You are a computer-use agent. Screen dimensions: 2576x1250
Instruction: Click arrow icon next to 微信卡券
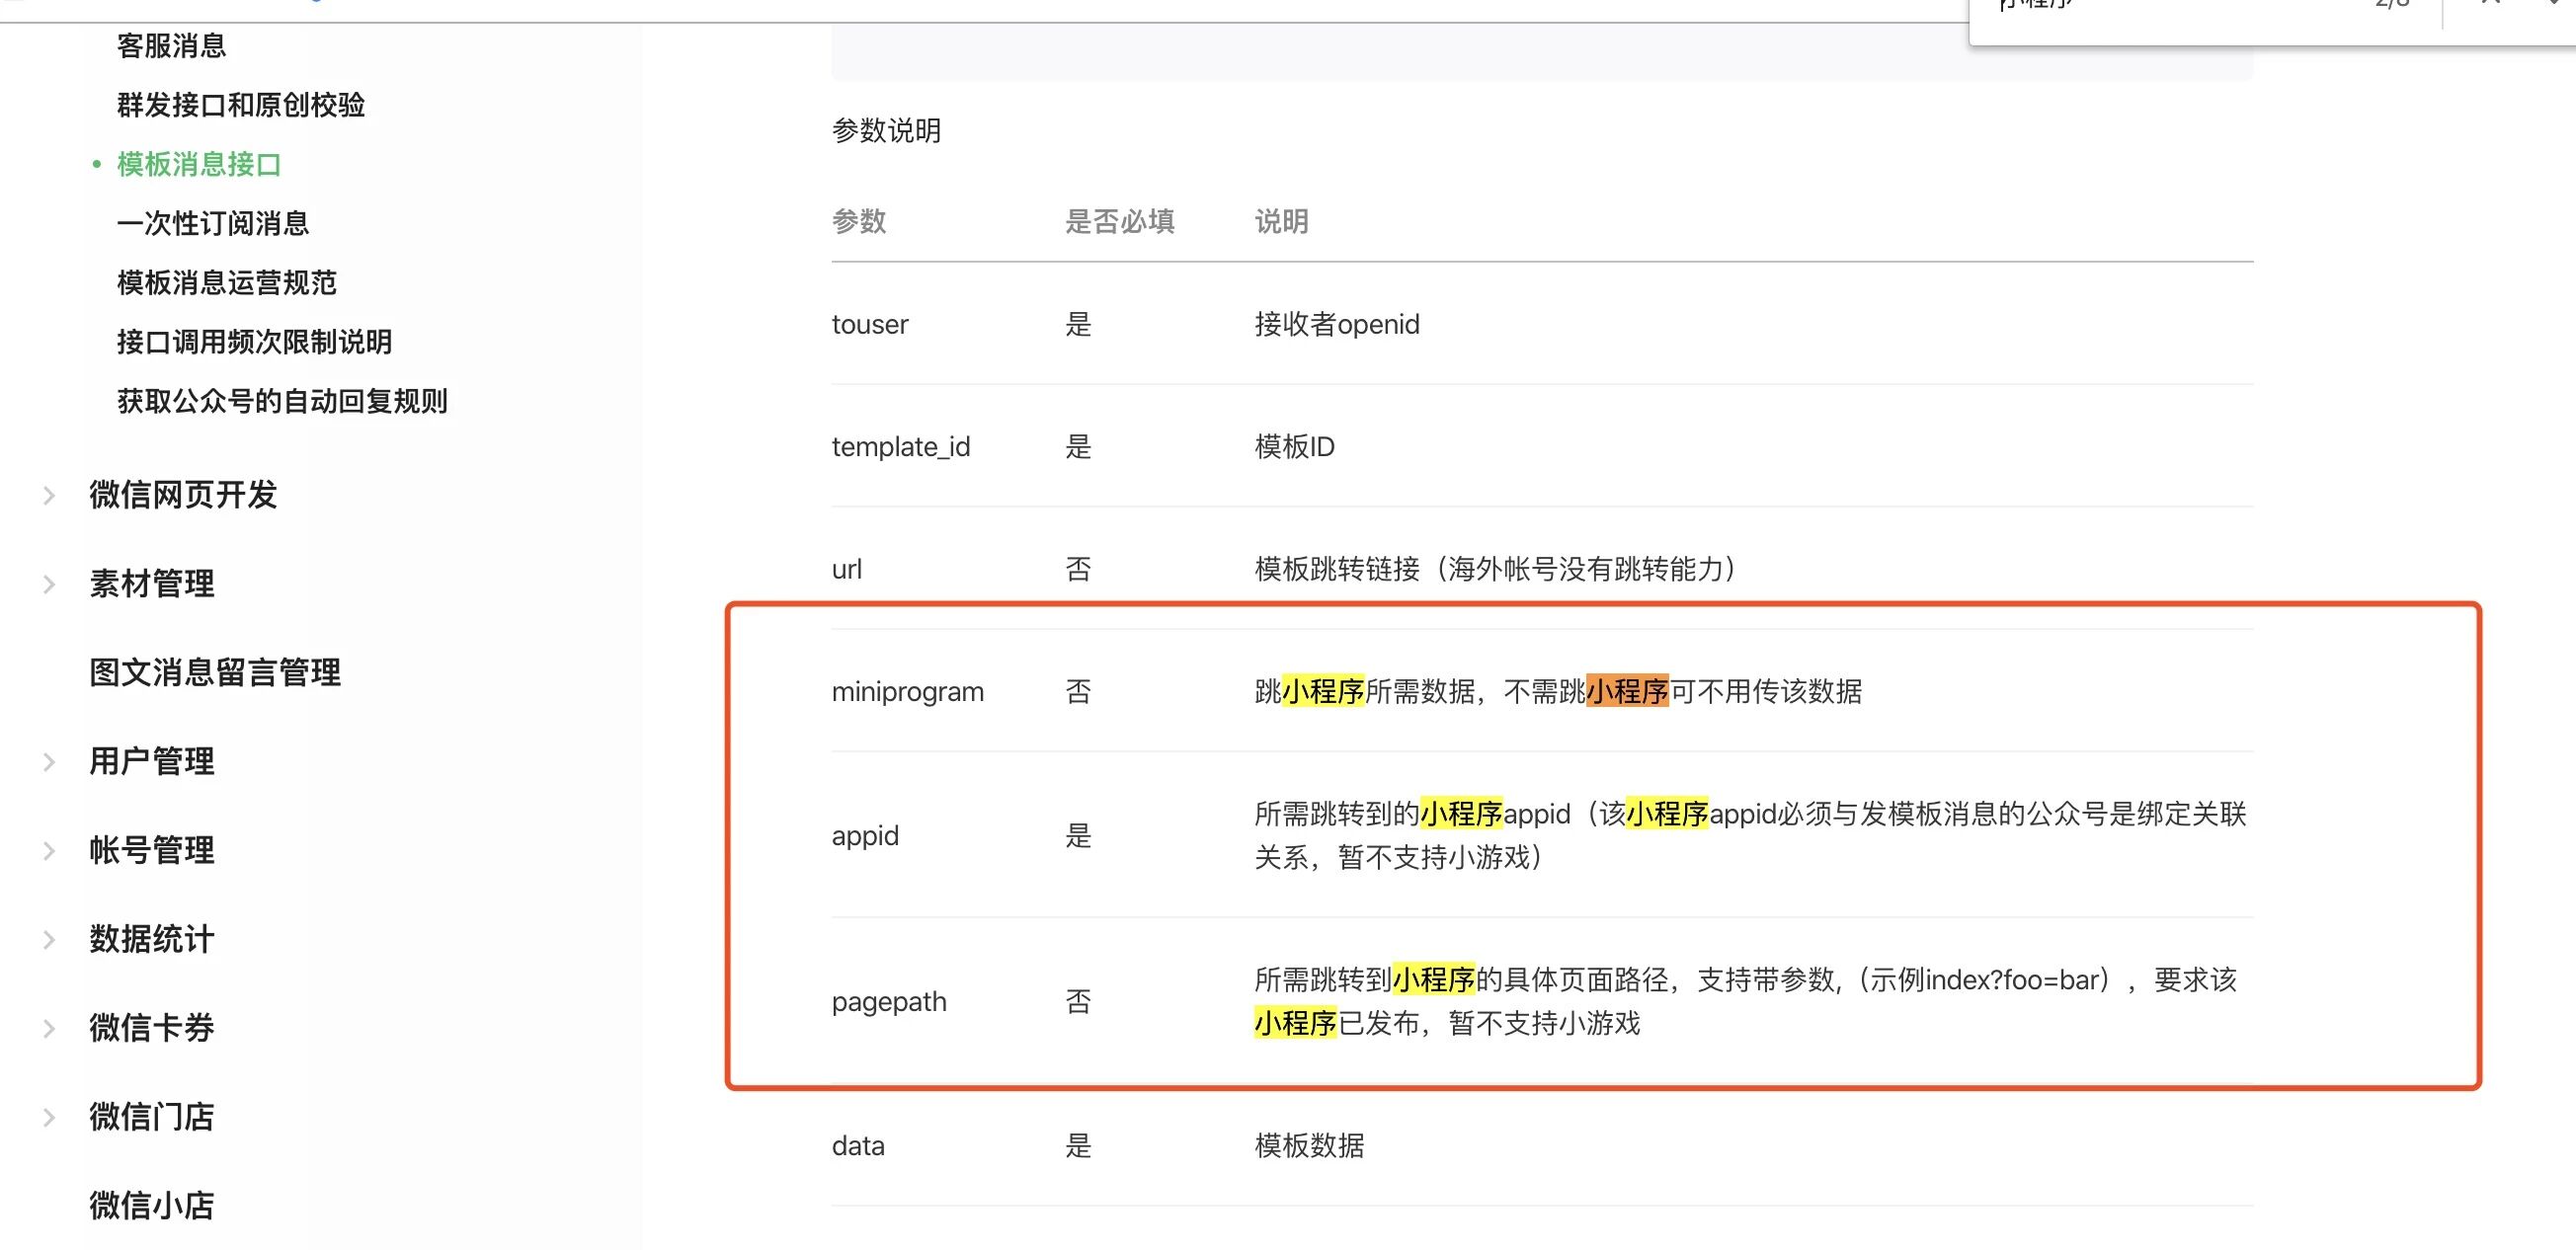click(x=48, y=1029)
